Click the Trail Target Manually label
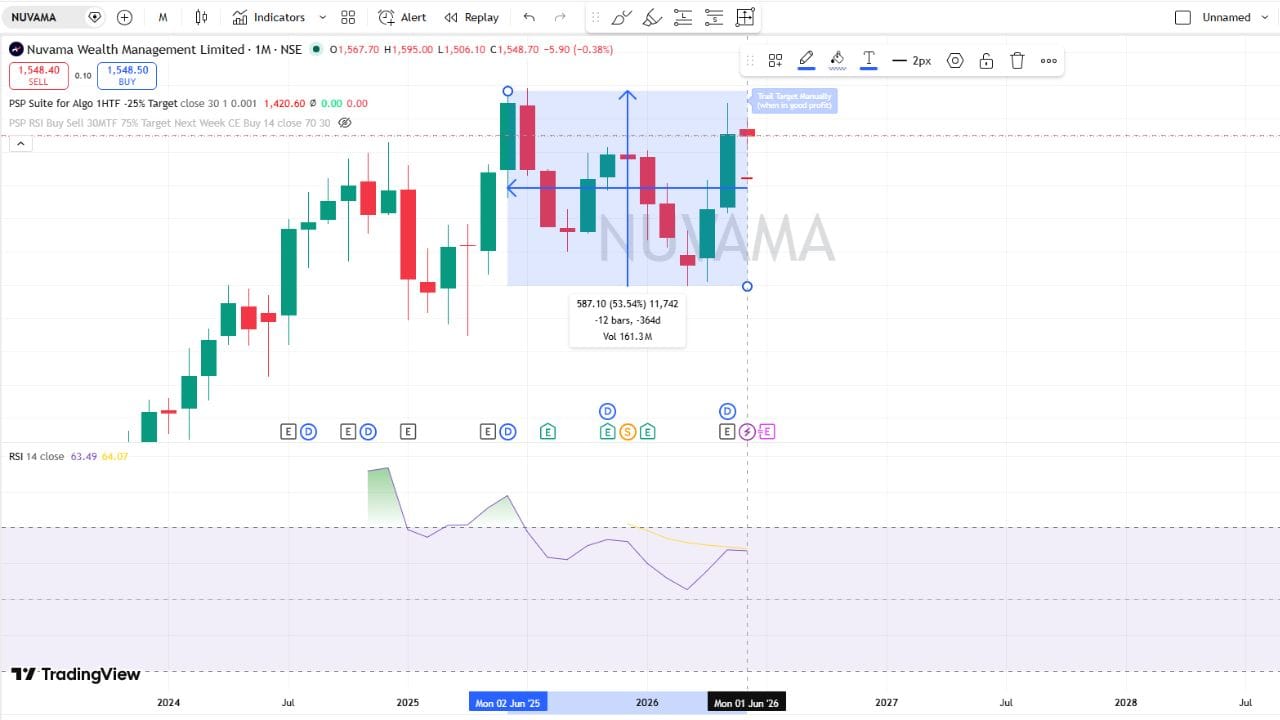The height and width of the screenshot is (720, 1280). point(794,101)
